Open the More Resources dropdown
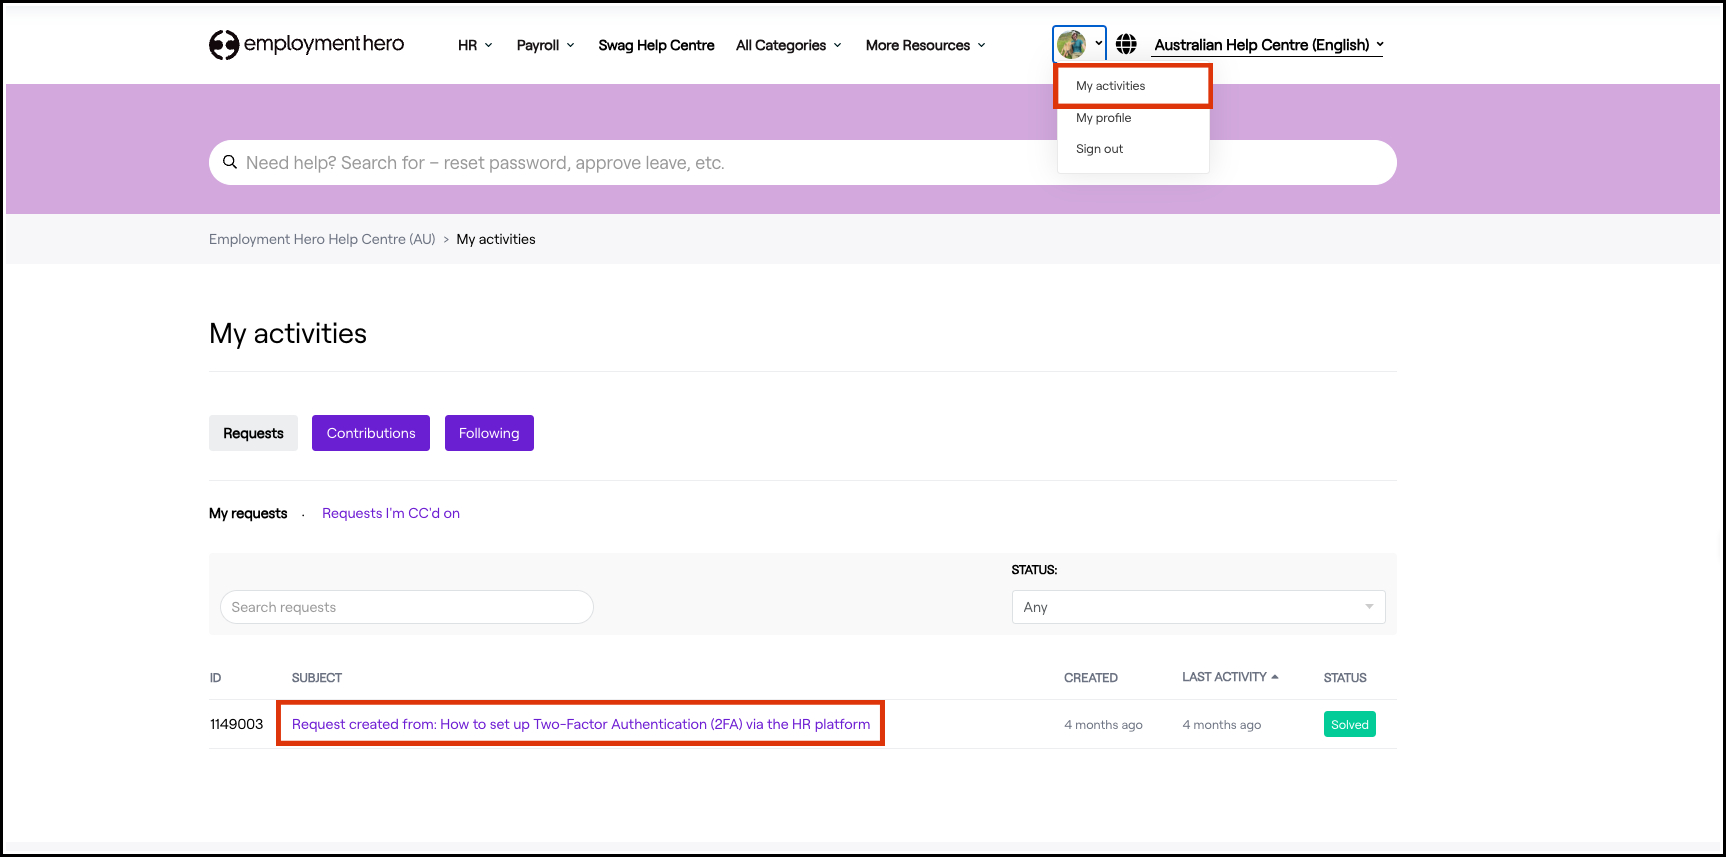Image resolution: width=1726 pixels, height=857 pixels. 925,45
